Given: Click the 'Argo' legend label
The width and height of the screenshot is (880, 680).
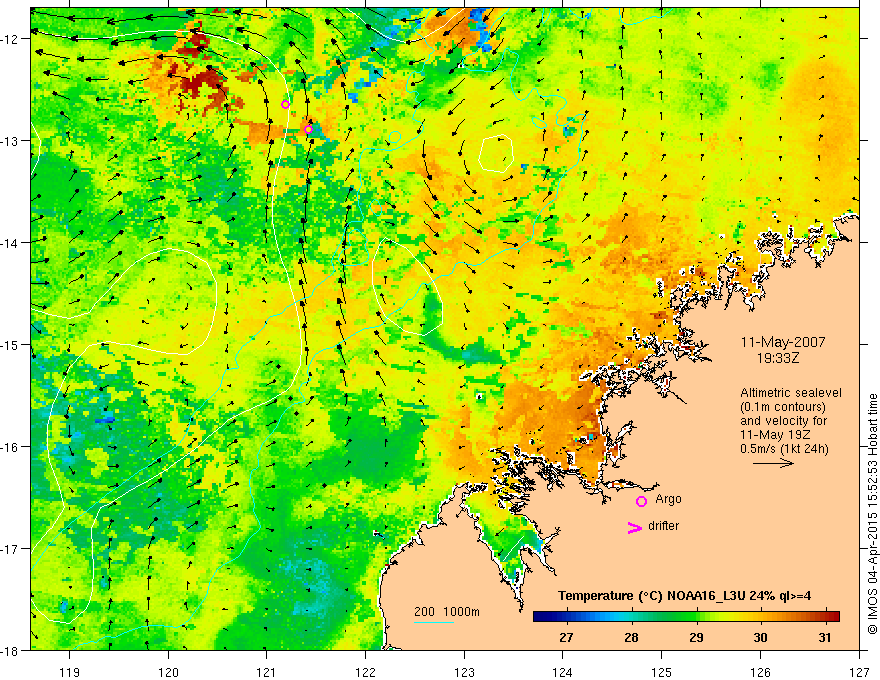Looking at the screenshot, I should click(x=668, y=499).
